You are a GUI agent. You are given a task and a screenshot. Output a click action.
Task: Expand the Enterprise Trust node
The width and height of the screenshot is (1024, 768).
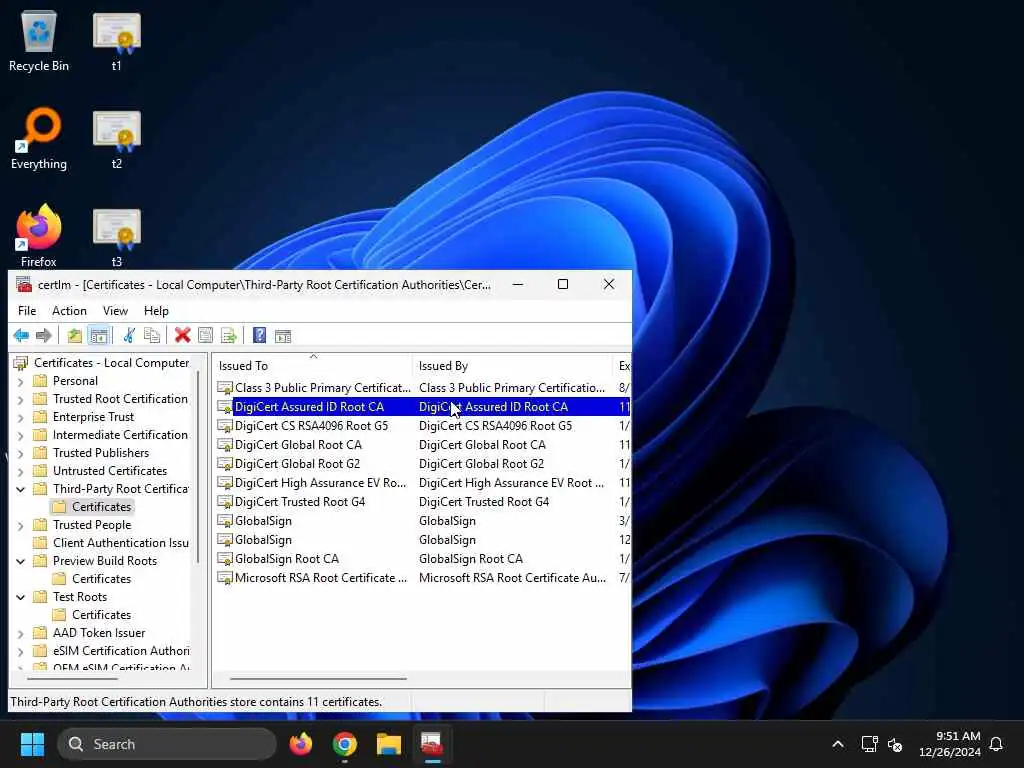(x=20, y=417)
